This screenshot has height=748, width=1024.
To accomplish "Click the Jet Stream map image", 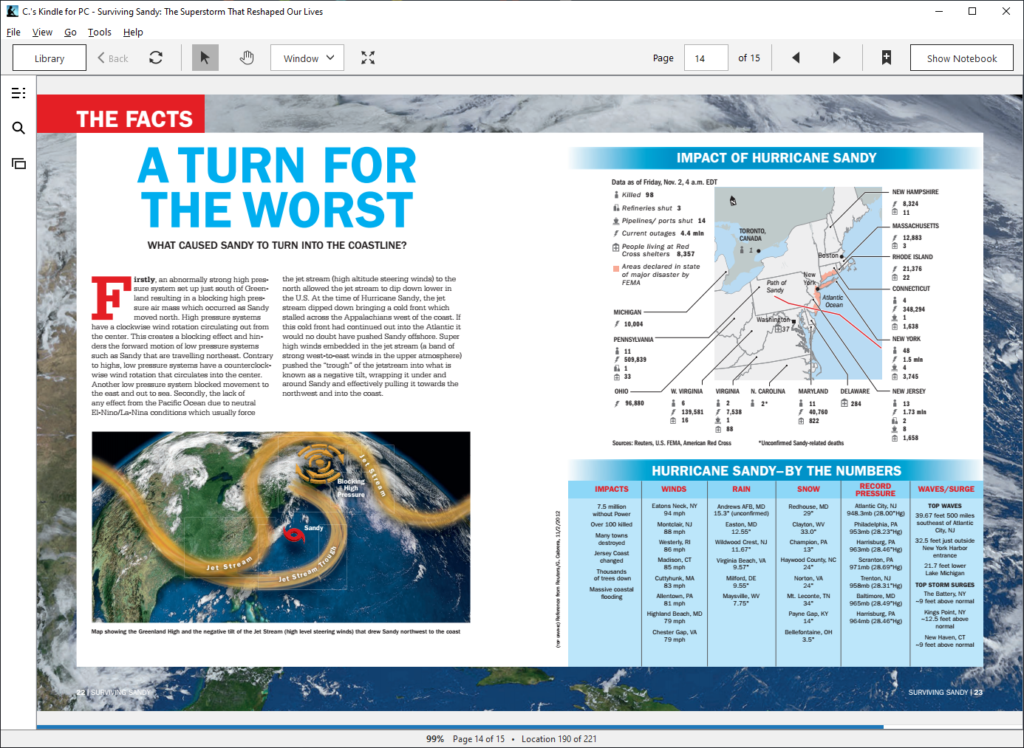I will tap(281, 527).
